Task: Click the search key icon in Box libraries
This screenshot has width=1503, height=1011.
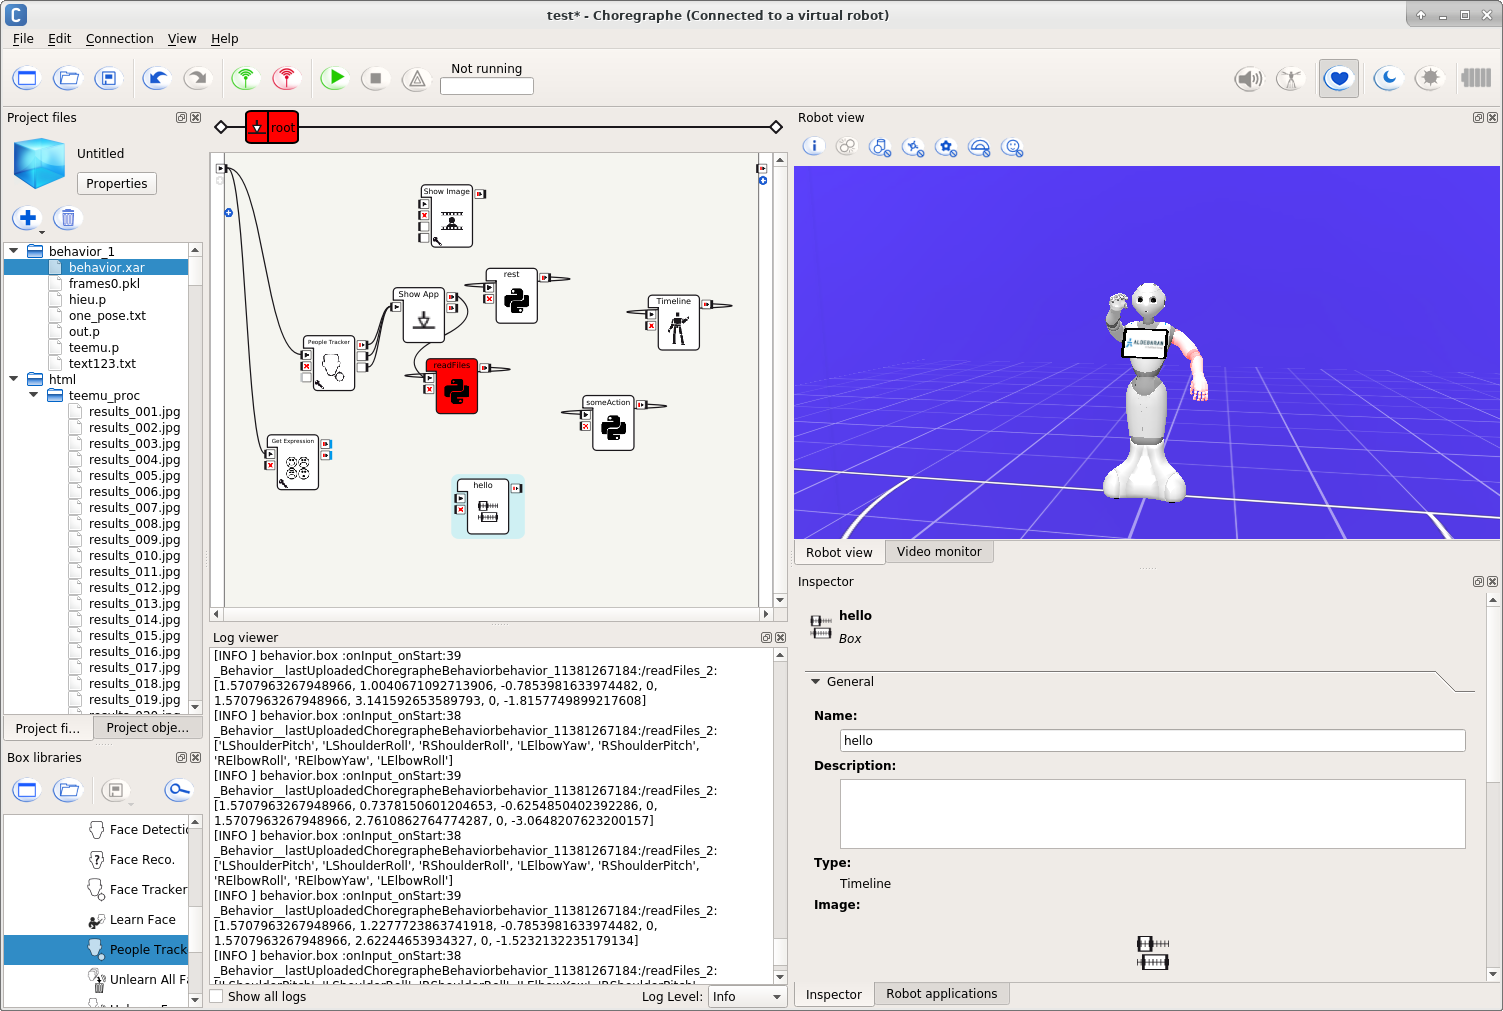Action: pos(178,791)
